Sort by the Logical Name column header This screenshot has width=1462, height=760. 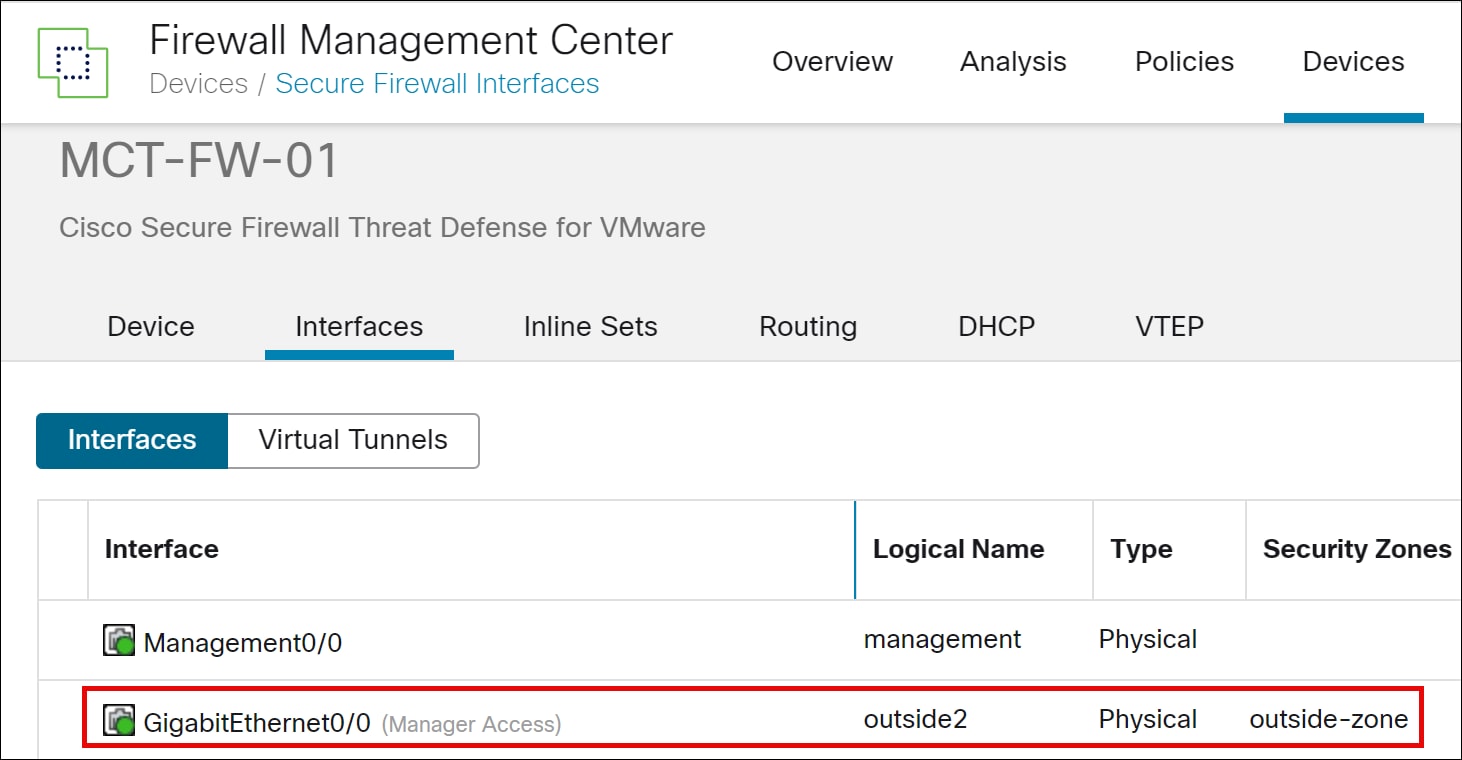click(958, 549)
